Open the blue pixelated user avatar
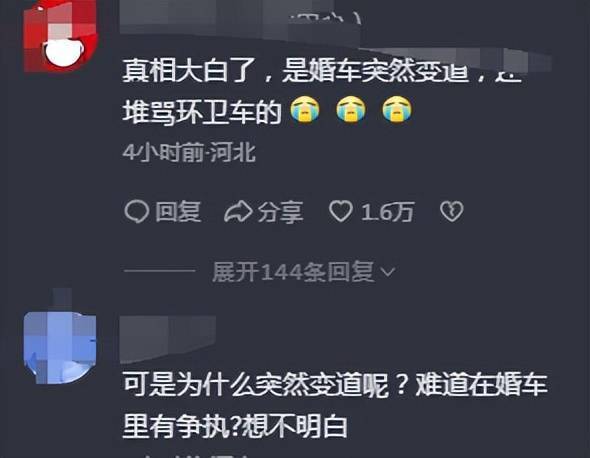 tap(60, 346)
